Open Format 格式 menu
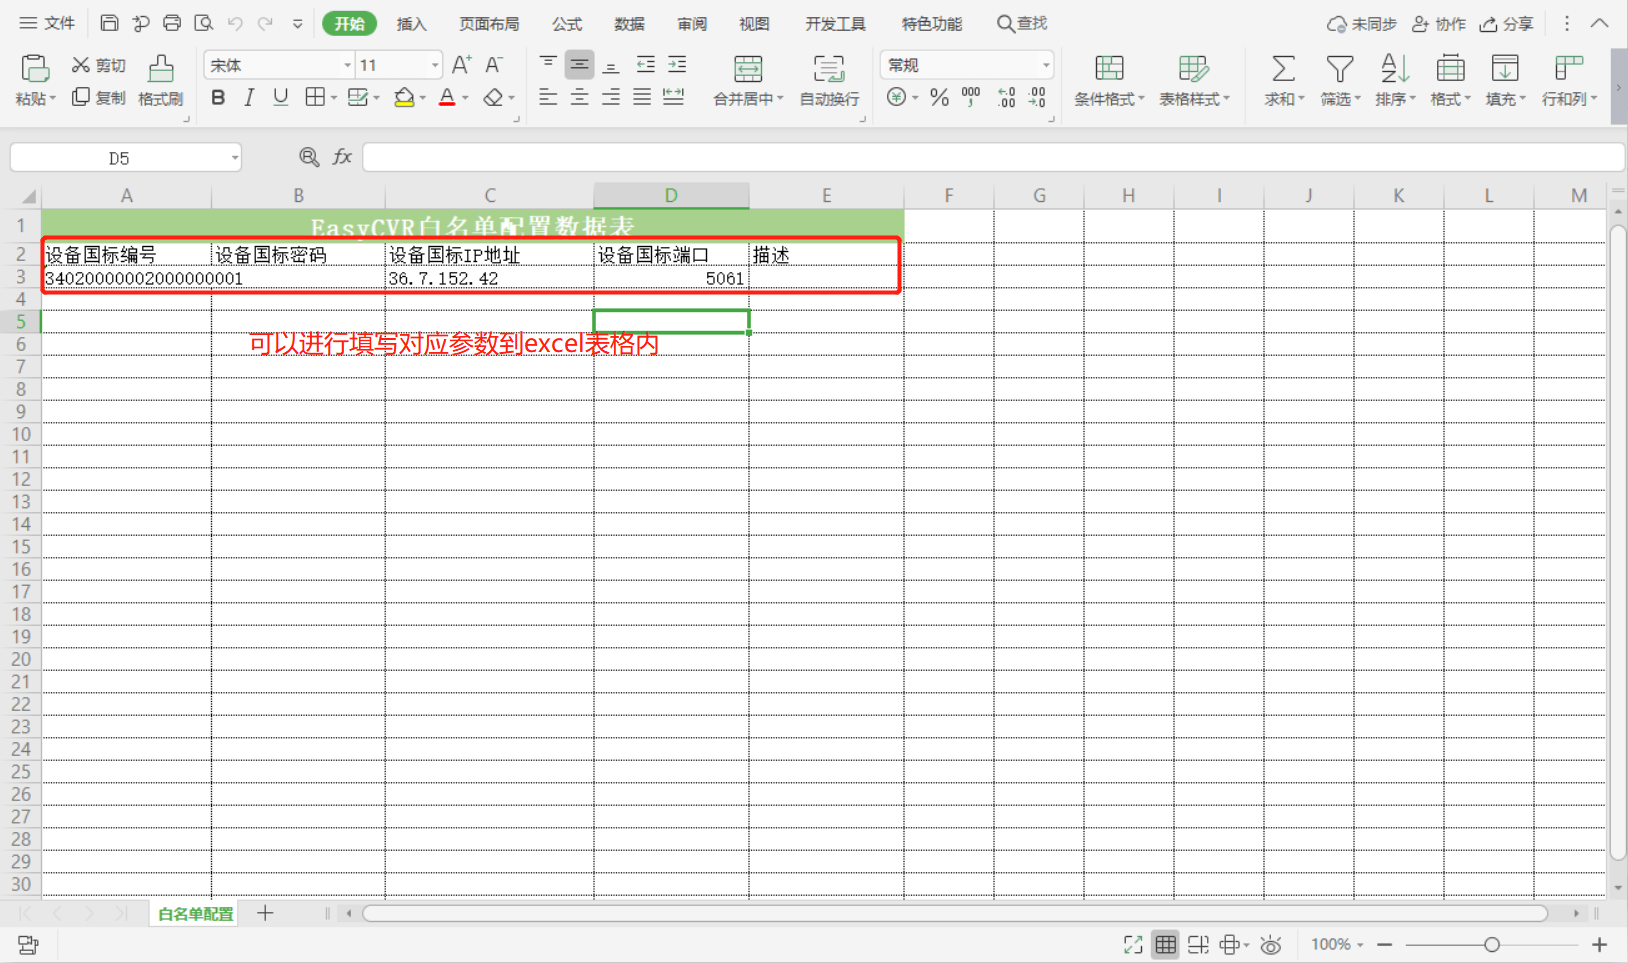Image resolution: width=1628 pixels, height=963 pixels. tap(1450, 80)
